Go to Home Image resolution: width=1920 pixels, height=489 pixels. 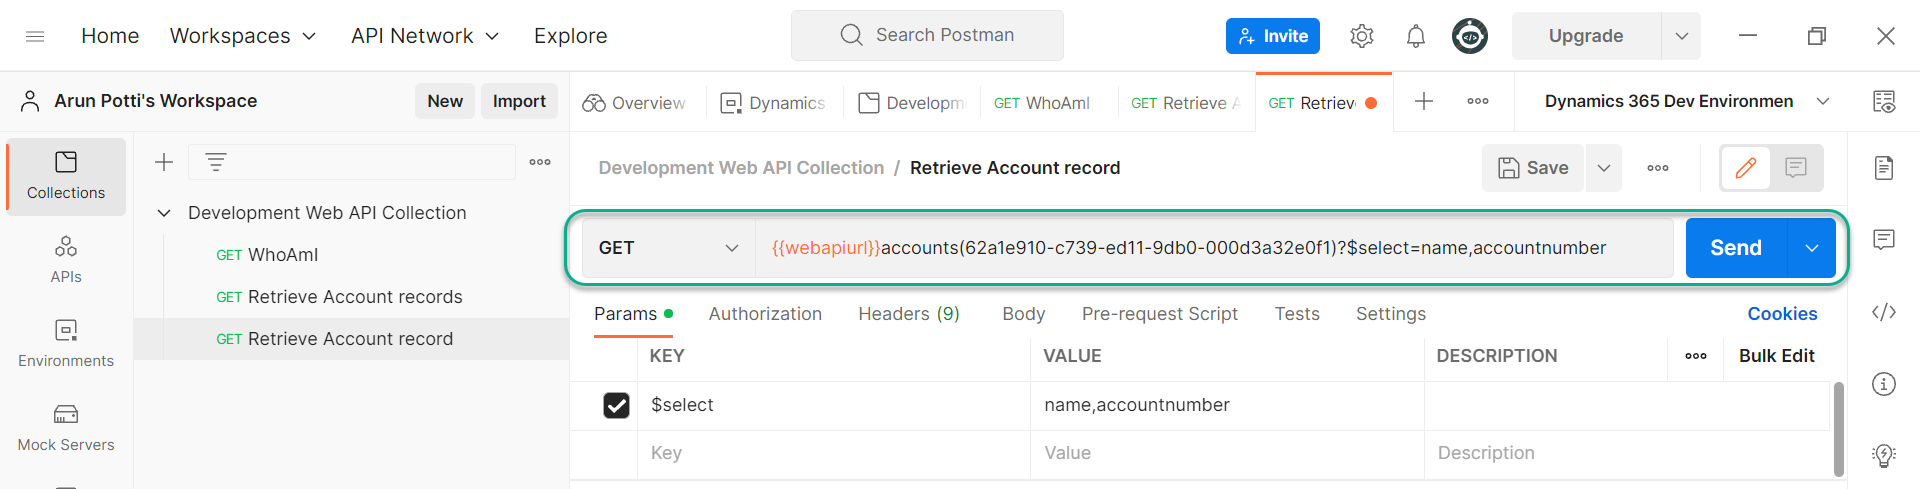click(110, 36)
